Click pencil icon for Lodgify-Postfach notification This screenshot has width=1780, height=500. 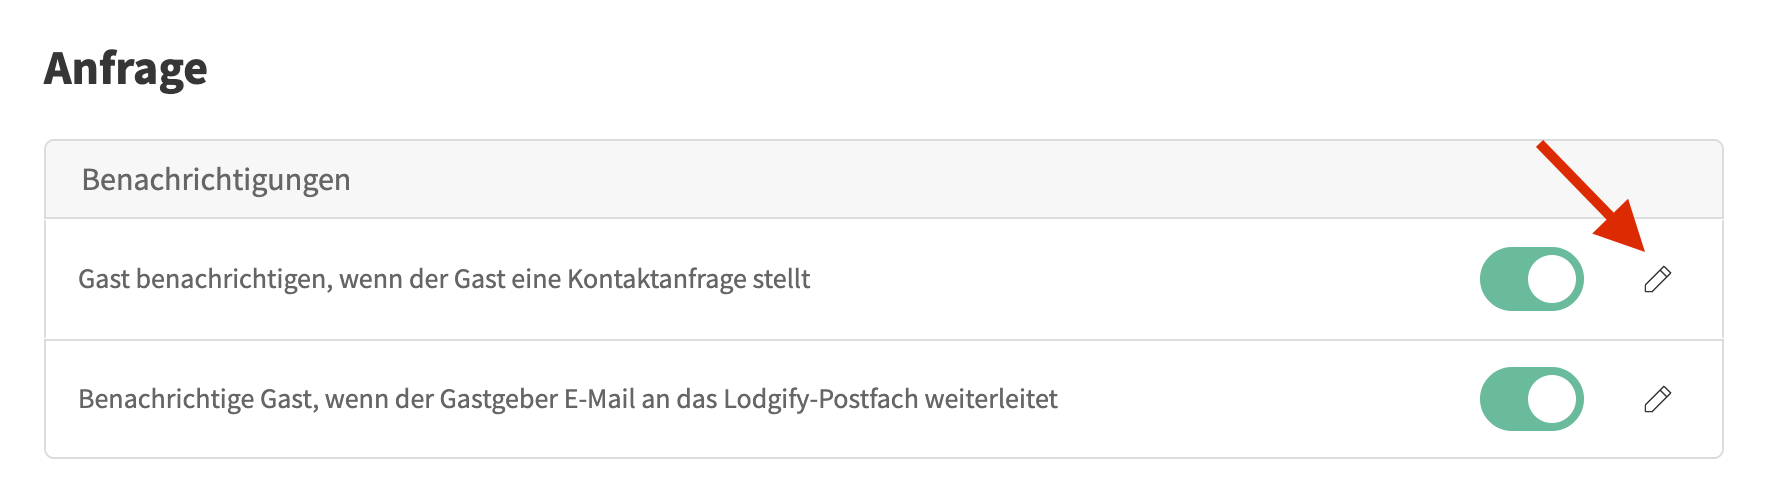[x=1657, y=399]
